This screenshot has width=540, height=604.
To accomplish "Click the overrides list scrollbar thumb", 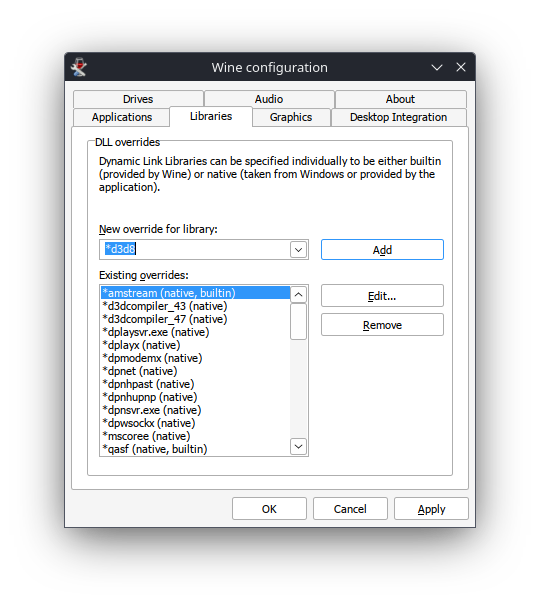I will 299,322.
